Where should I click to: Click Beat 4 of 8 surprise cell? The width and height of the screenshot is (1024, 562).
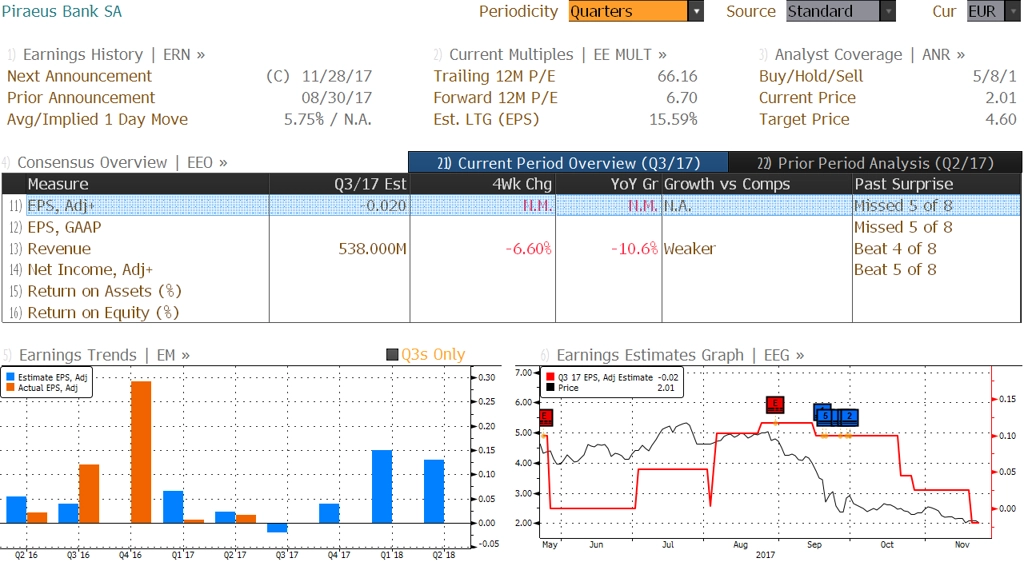(895, 249)
